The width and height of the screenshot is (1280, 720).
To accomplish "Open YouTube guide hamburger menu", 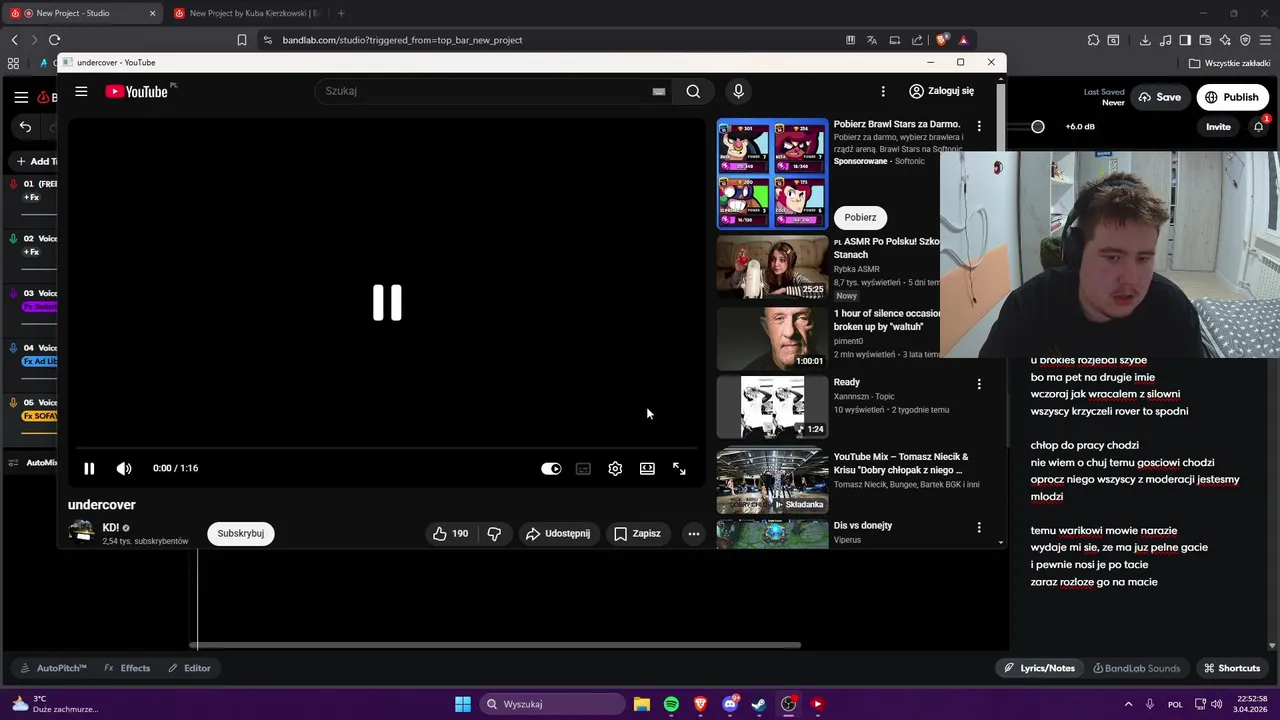I will (x=81, y=91).
